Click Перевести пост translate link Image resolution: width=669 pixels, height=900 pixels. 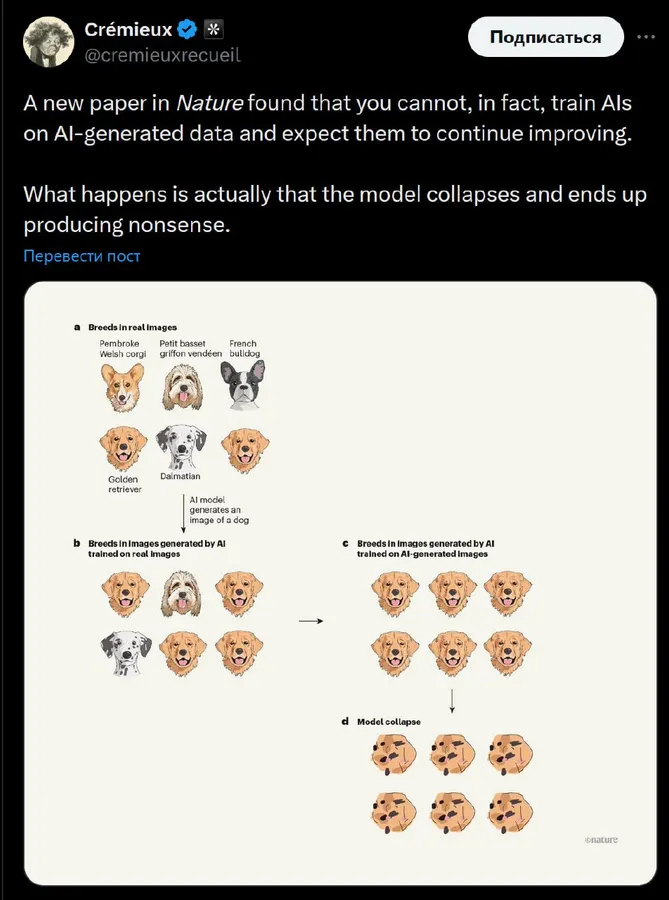click(82, 256)
